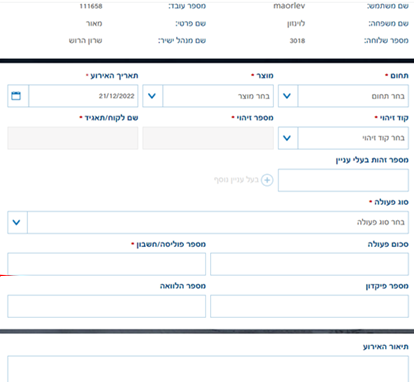This screenshot has width=414, height=382.
Task: Open the בחר תחום combo box
Action: 343,96
